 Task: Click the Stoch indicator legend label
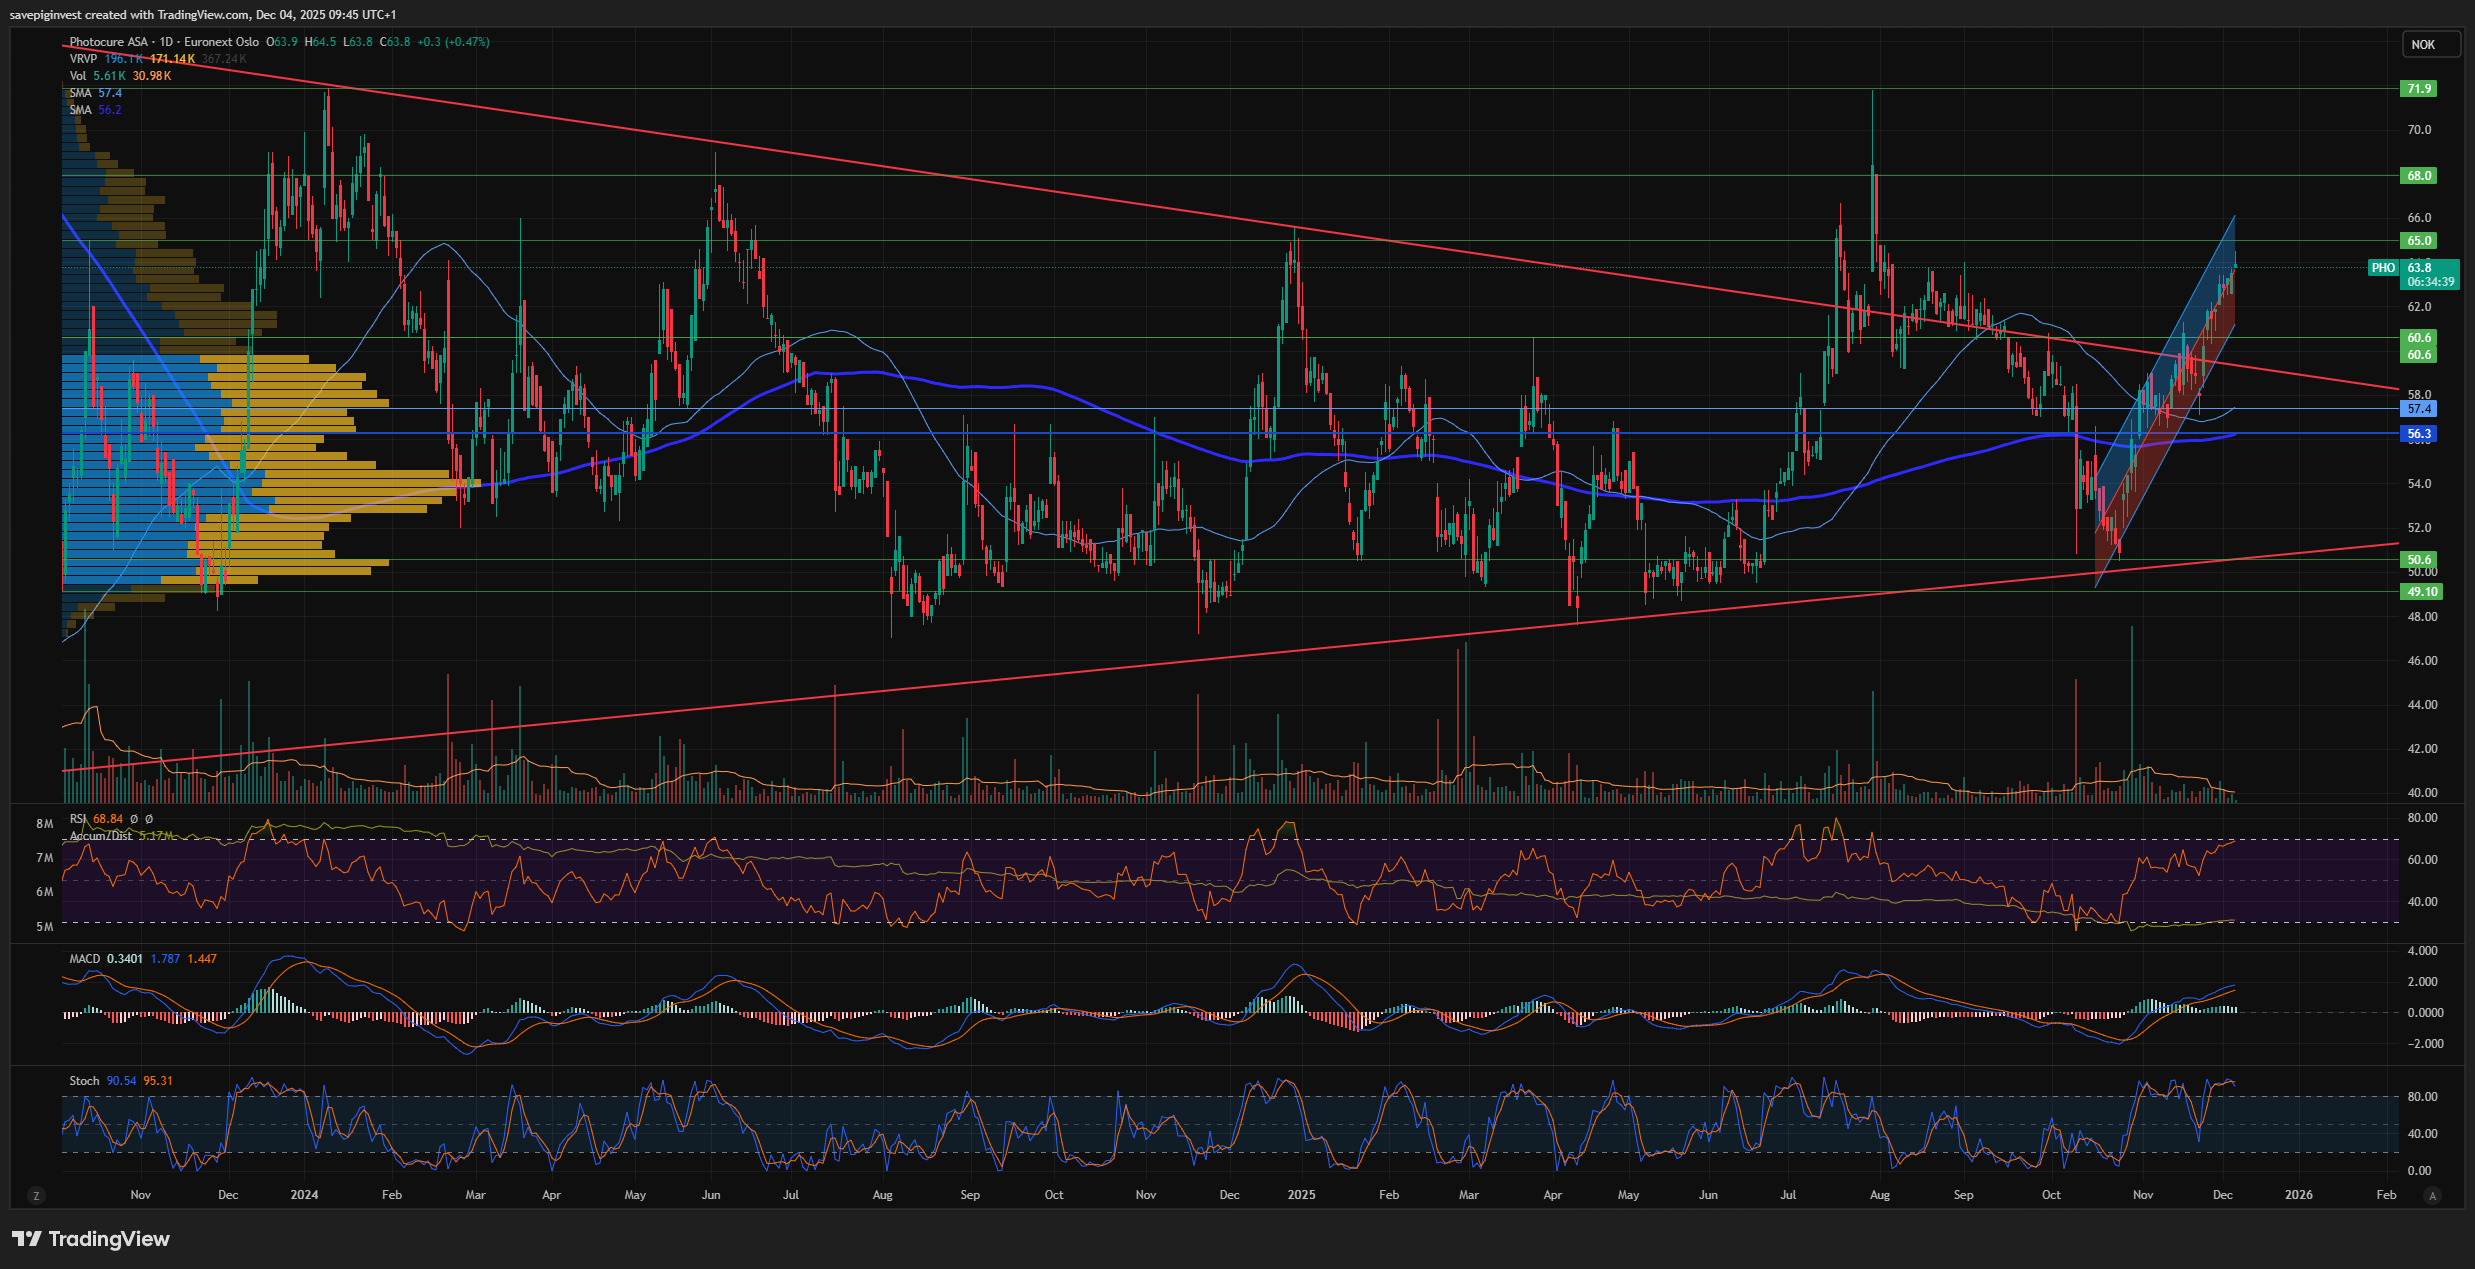click(84, 1081)
